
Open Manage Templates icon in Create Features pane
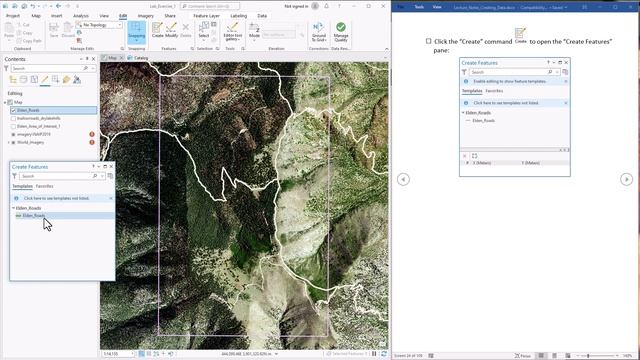[x=110, y=176]
